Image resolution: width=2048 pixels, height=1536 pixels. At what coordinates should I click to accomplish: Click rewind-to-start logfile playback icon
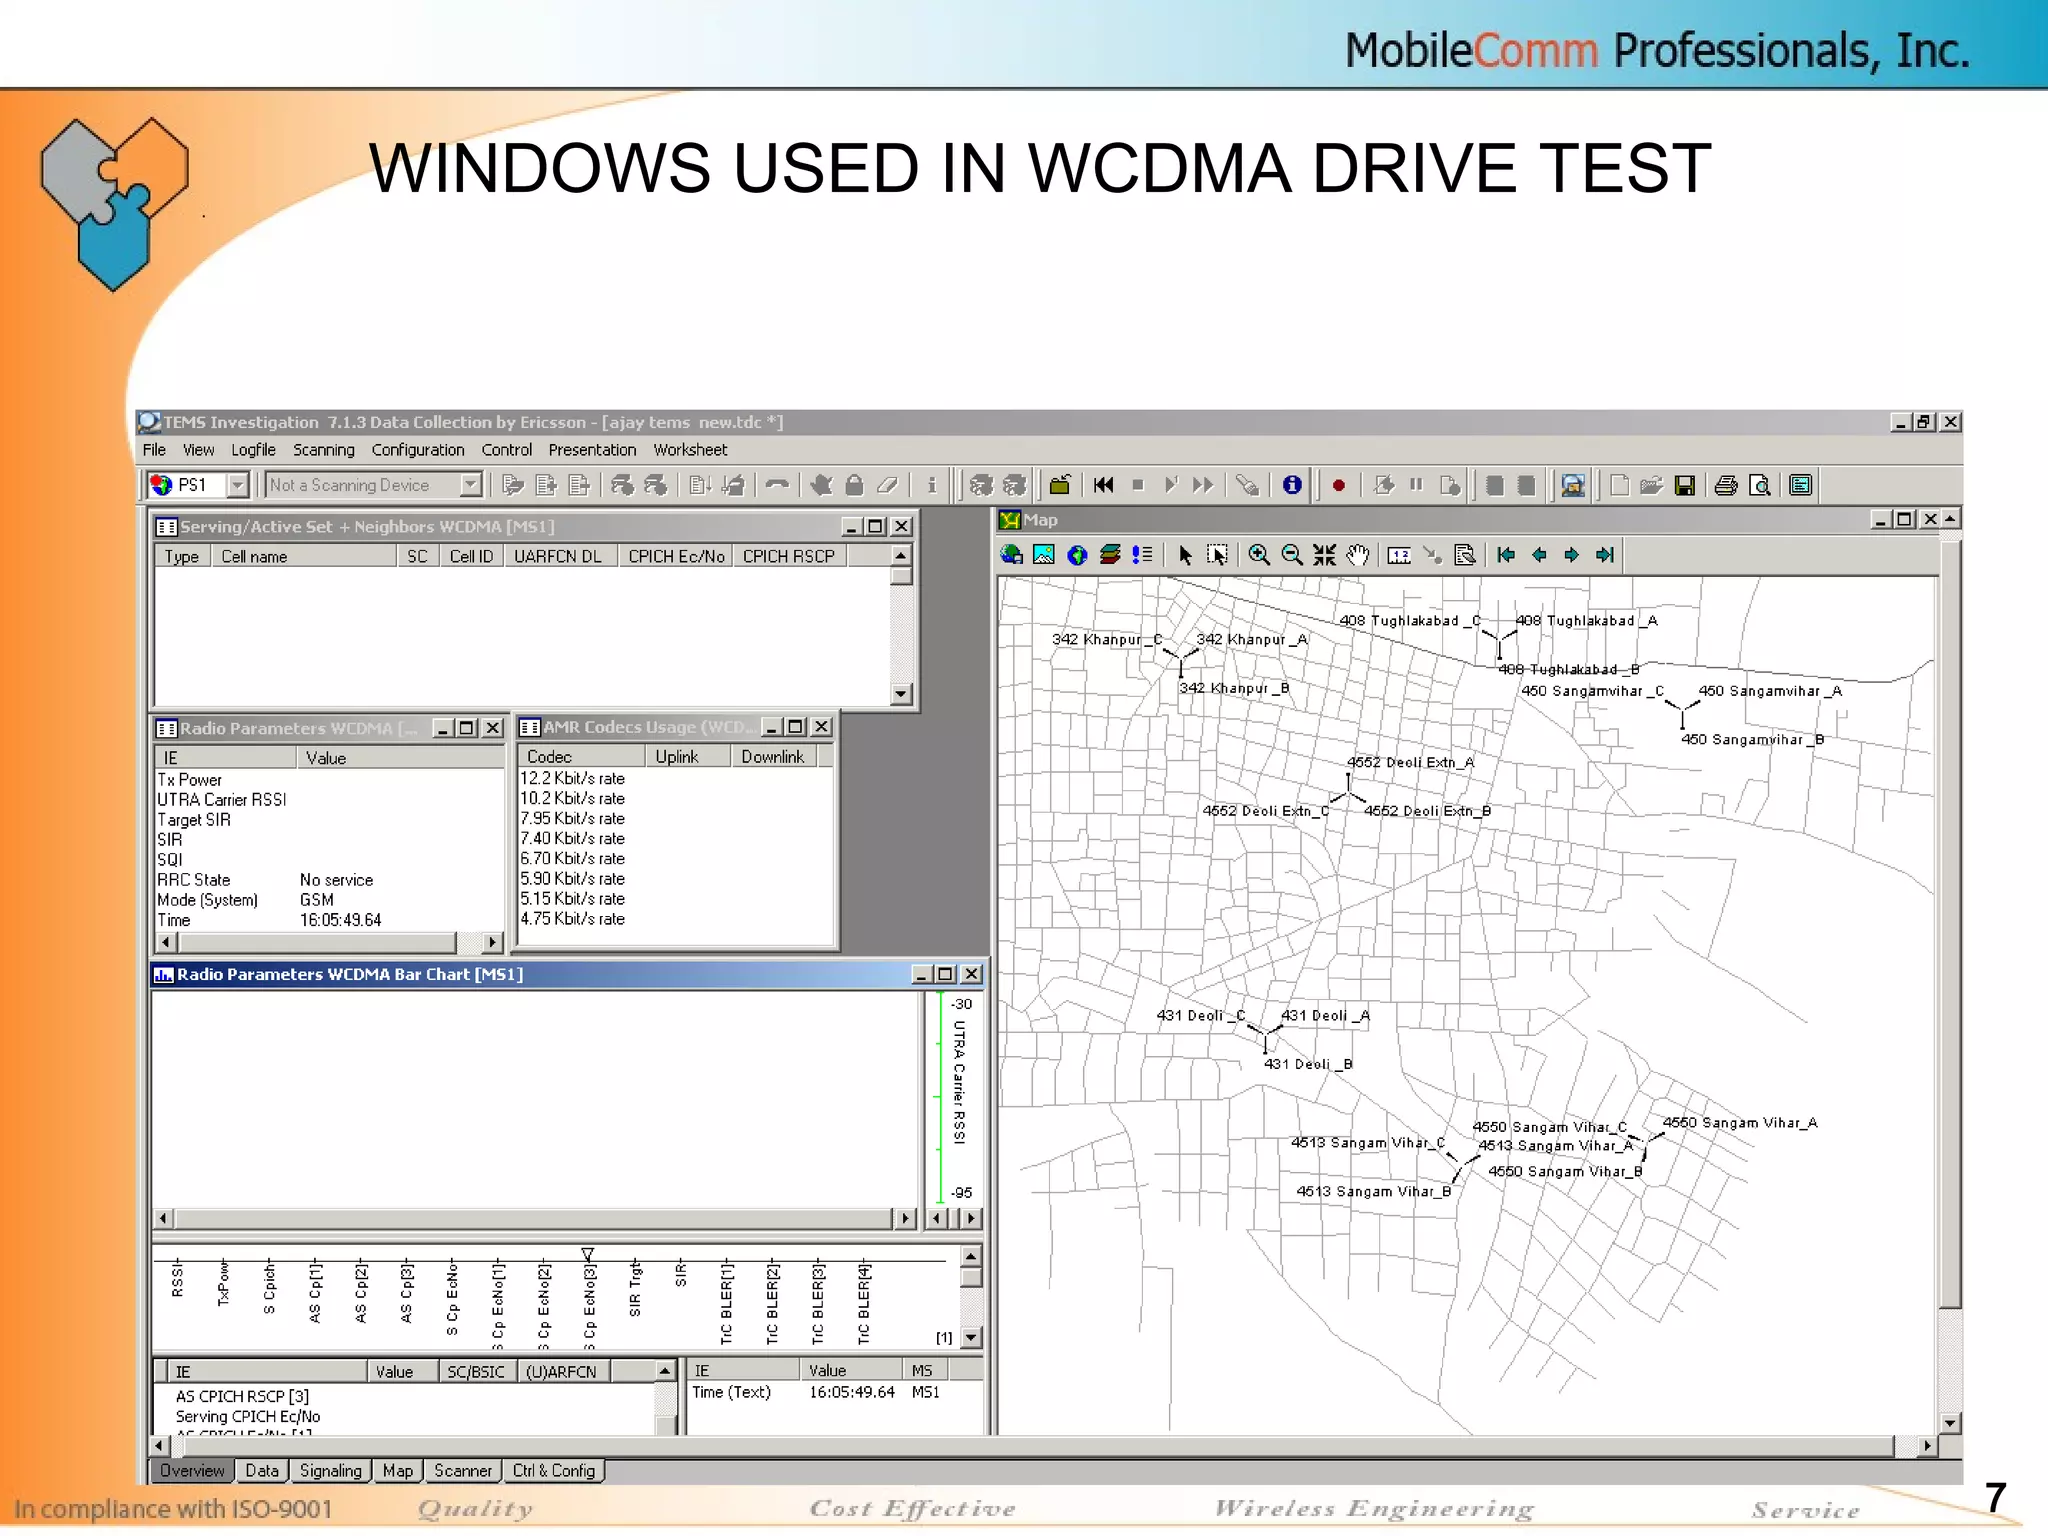1103,485
